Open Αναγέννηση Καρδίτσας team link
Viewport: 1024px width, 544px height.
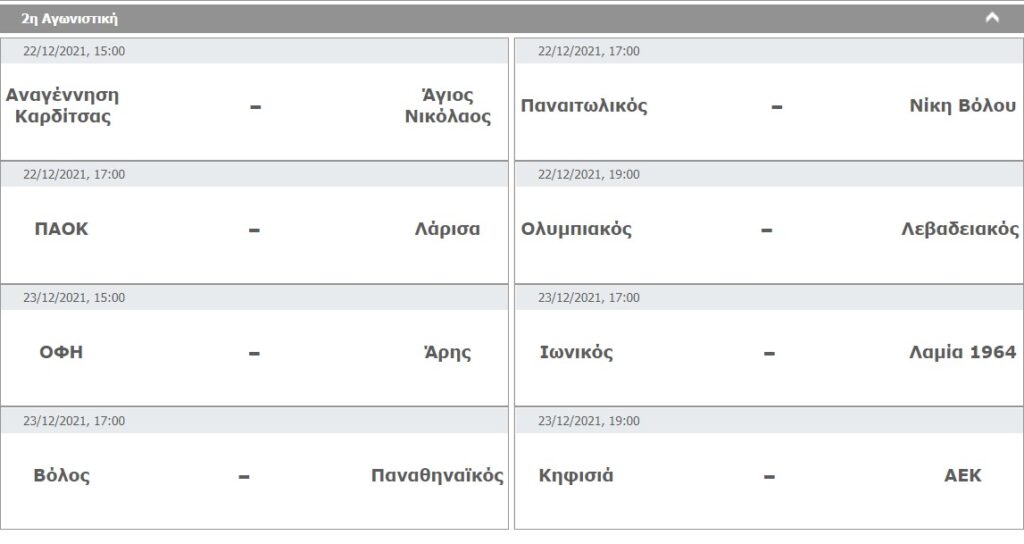62,105
